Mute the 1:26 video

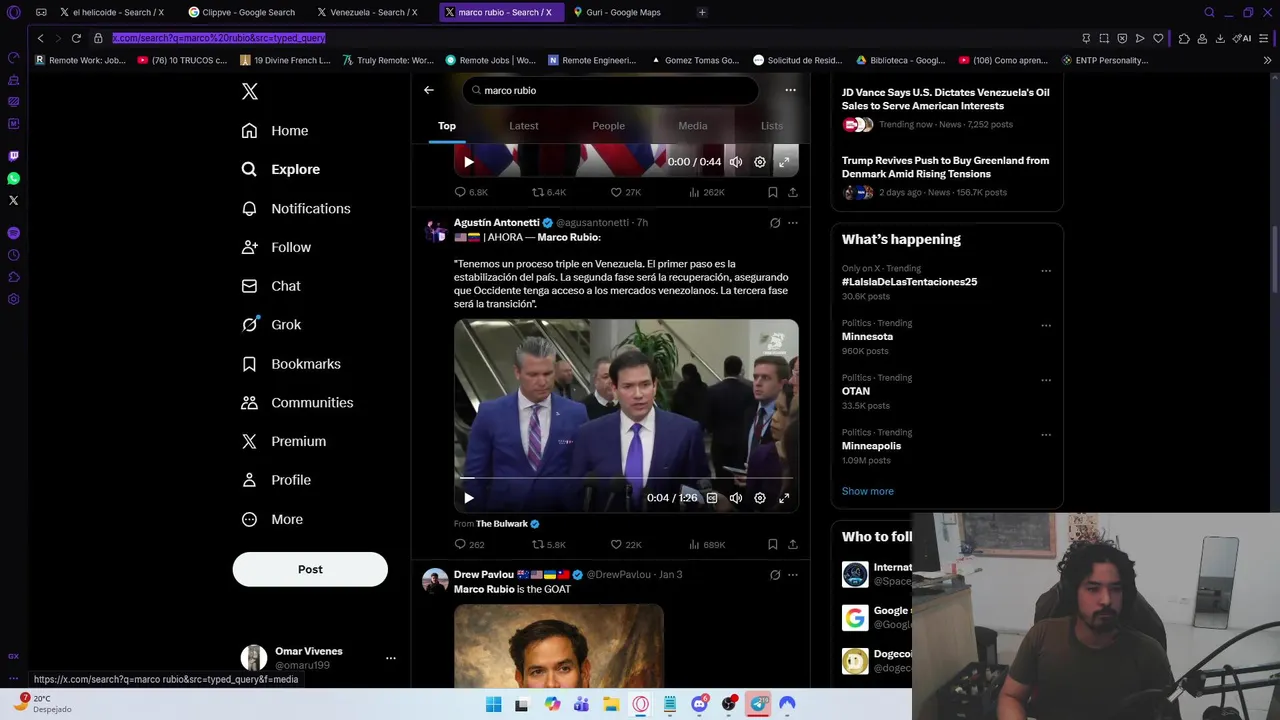click(x=736, y=498)
